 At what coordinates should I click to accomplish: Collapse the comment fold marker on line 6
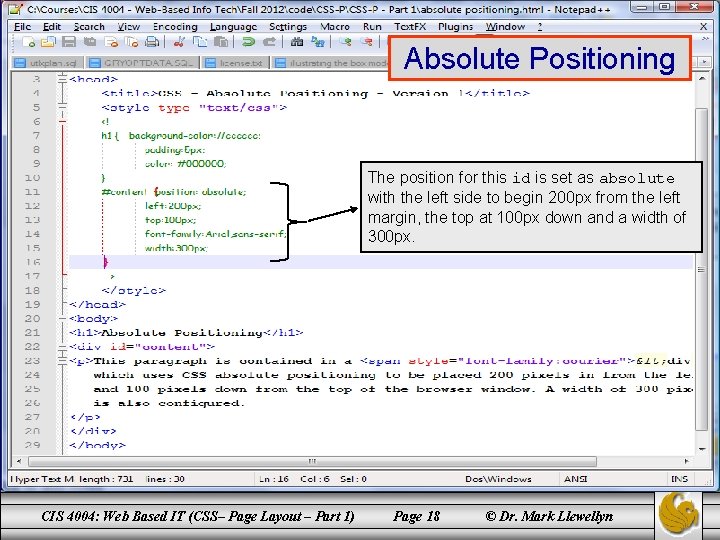click(x=62, y=121)
